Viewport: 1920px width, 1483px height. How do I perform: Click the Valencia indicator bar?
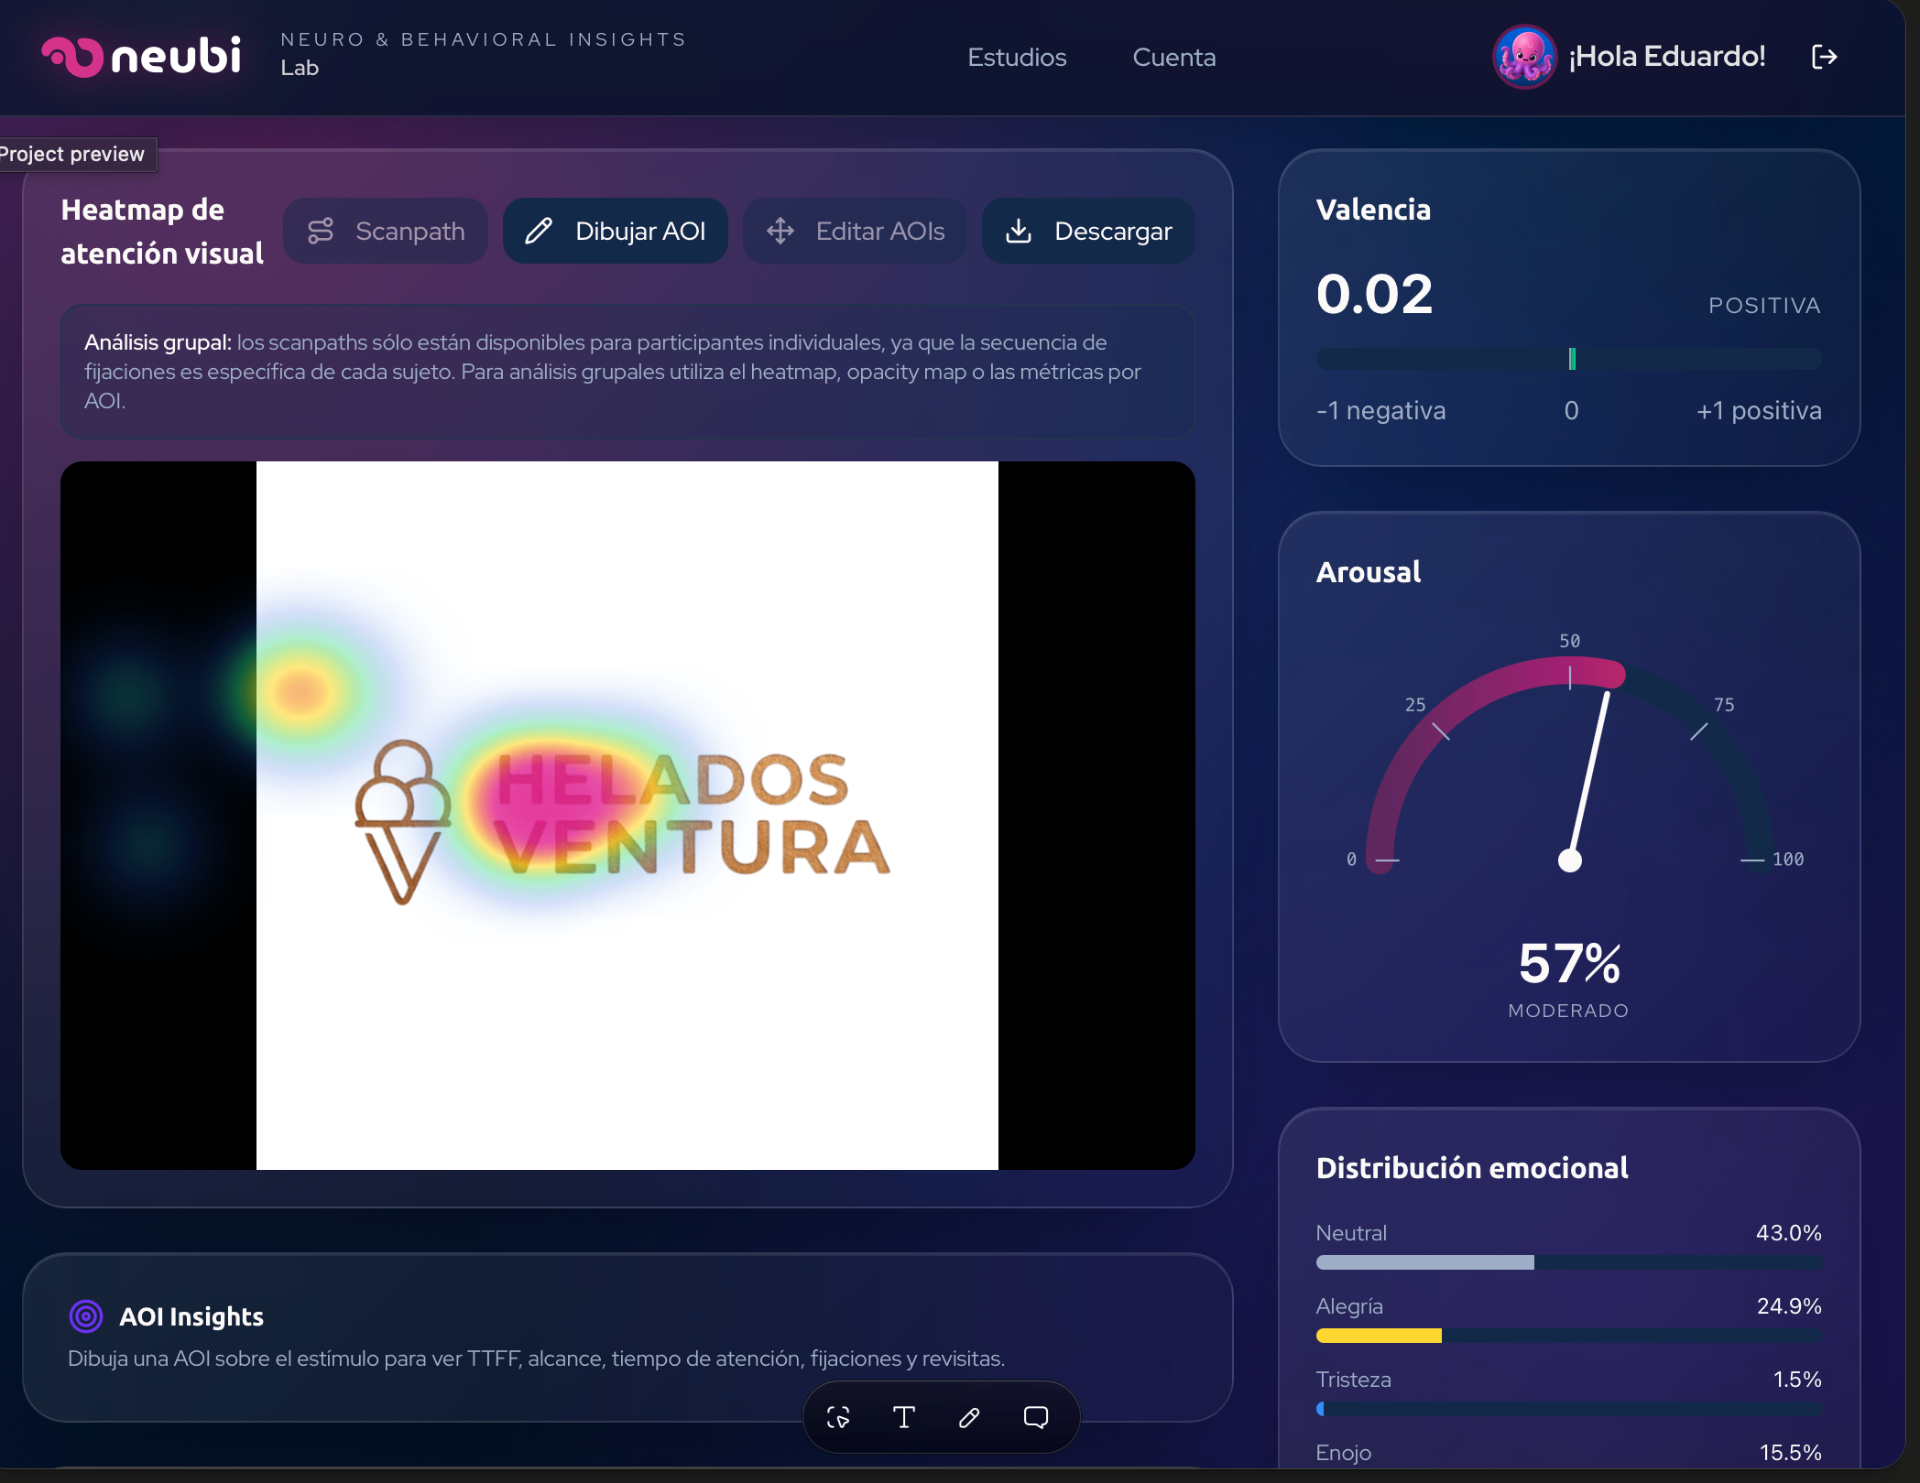(1569, 359)
